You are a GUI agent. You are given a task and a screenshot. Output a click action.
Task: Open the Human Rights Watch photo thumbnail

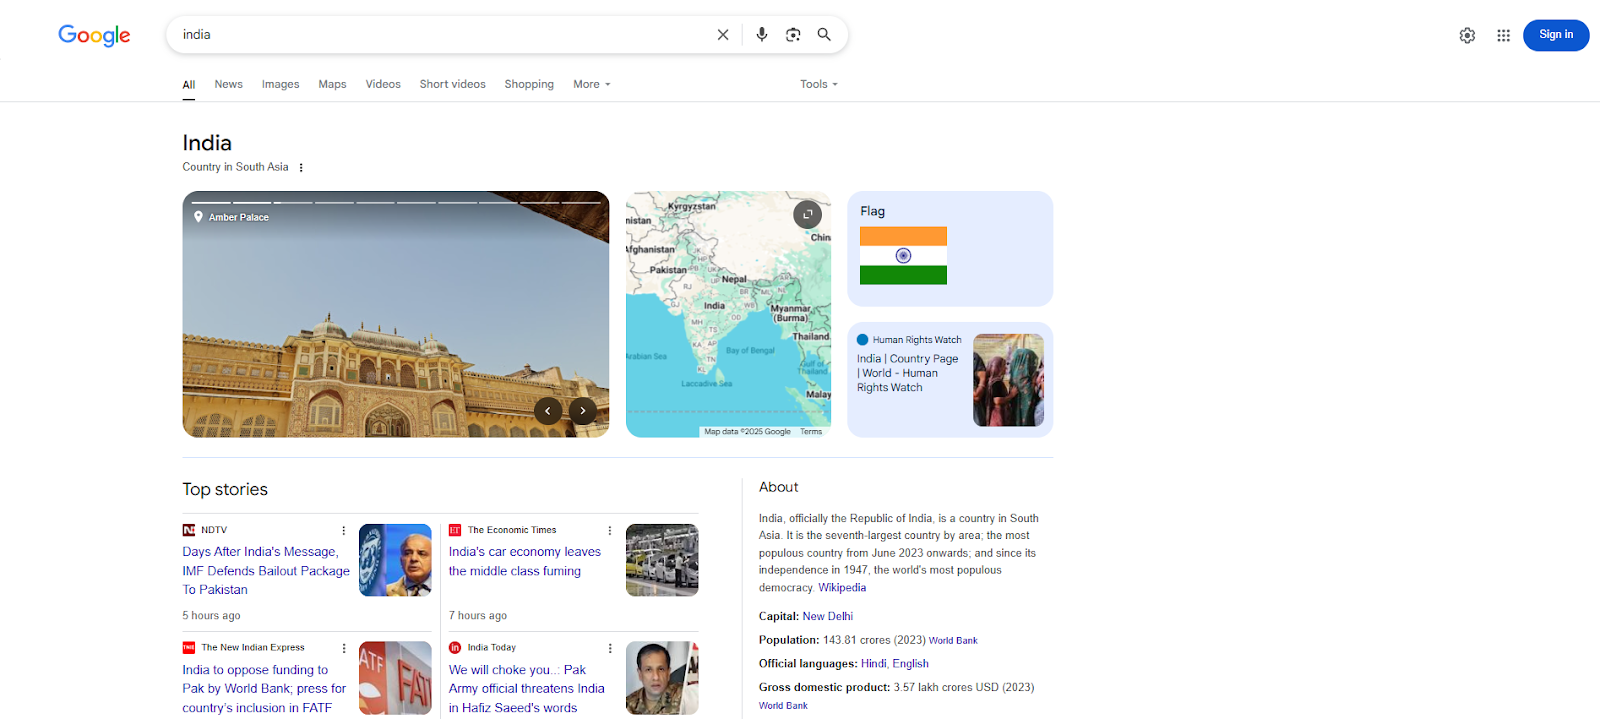pyautogui.click(x=1008, y=380)
